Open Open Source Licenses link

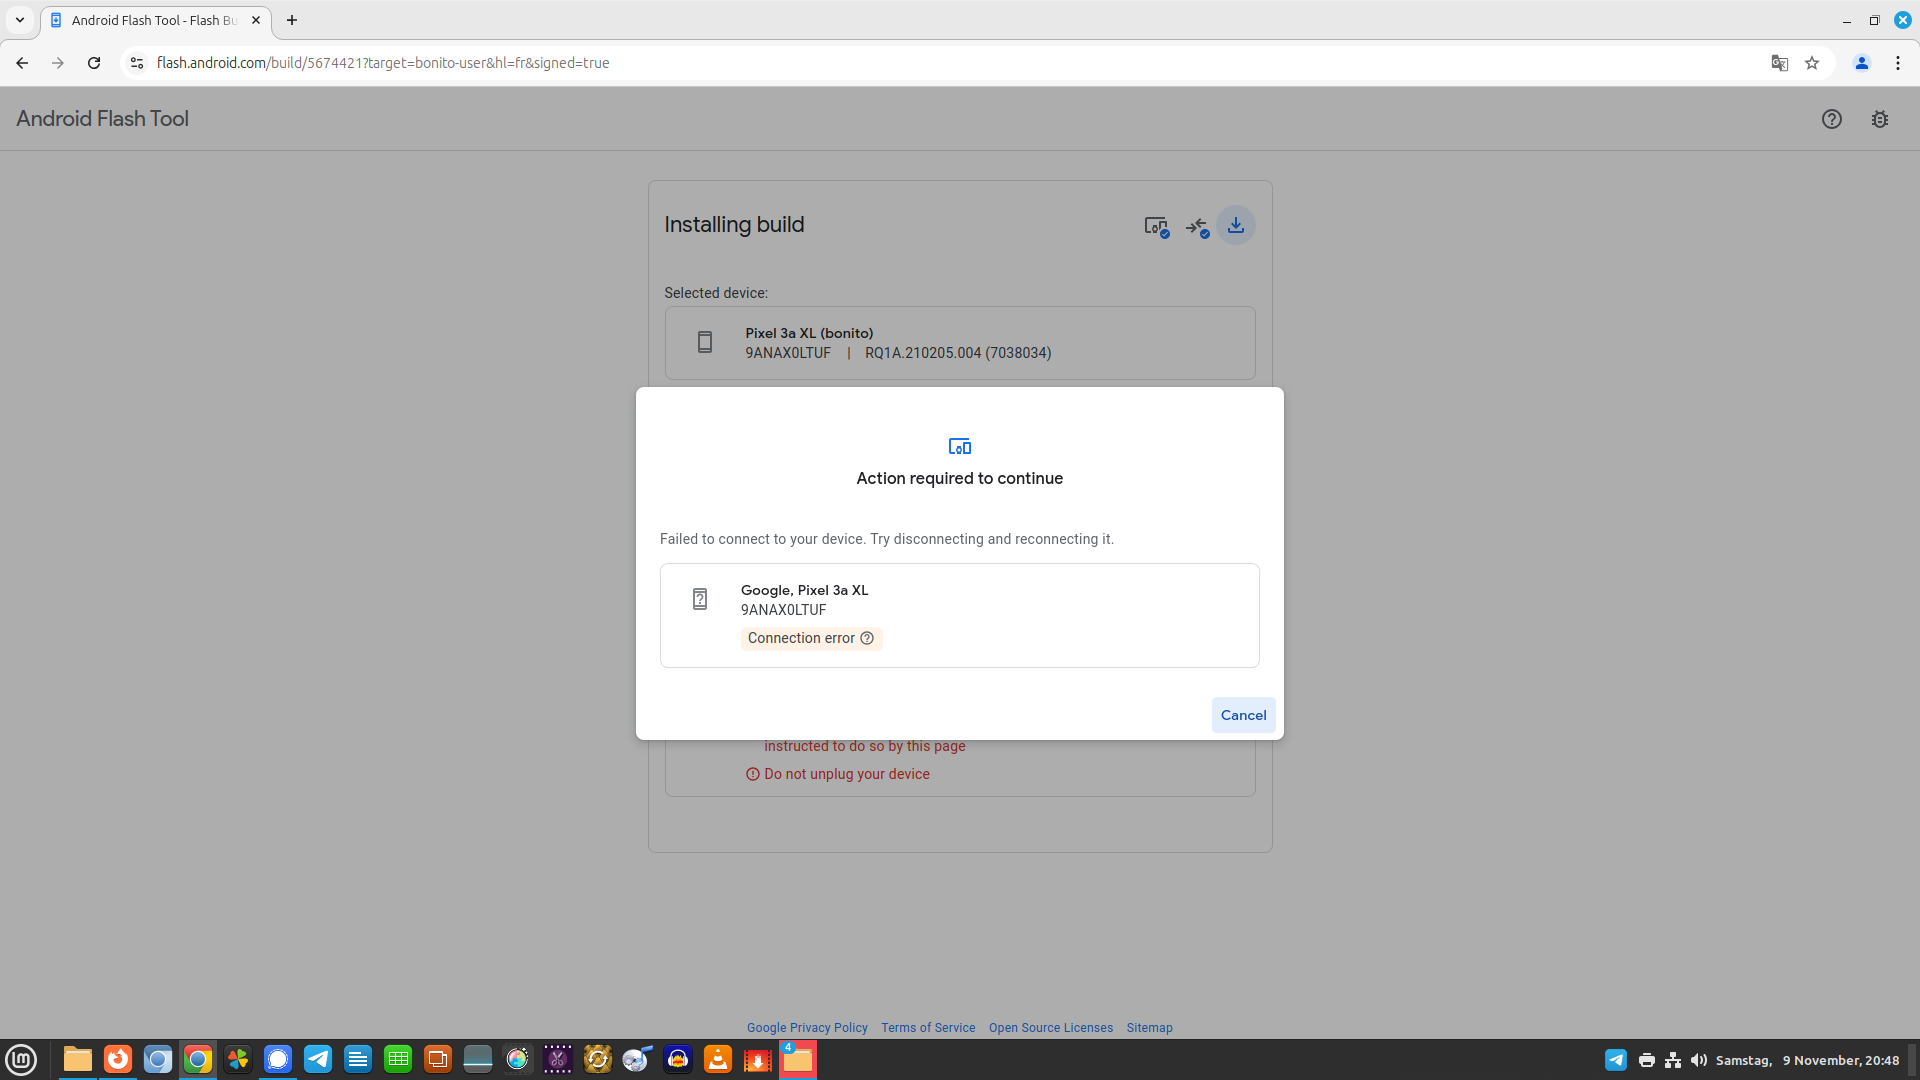tap(1050, 1028)
